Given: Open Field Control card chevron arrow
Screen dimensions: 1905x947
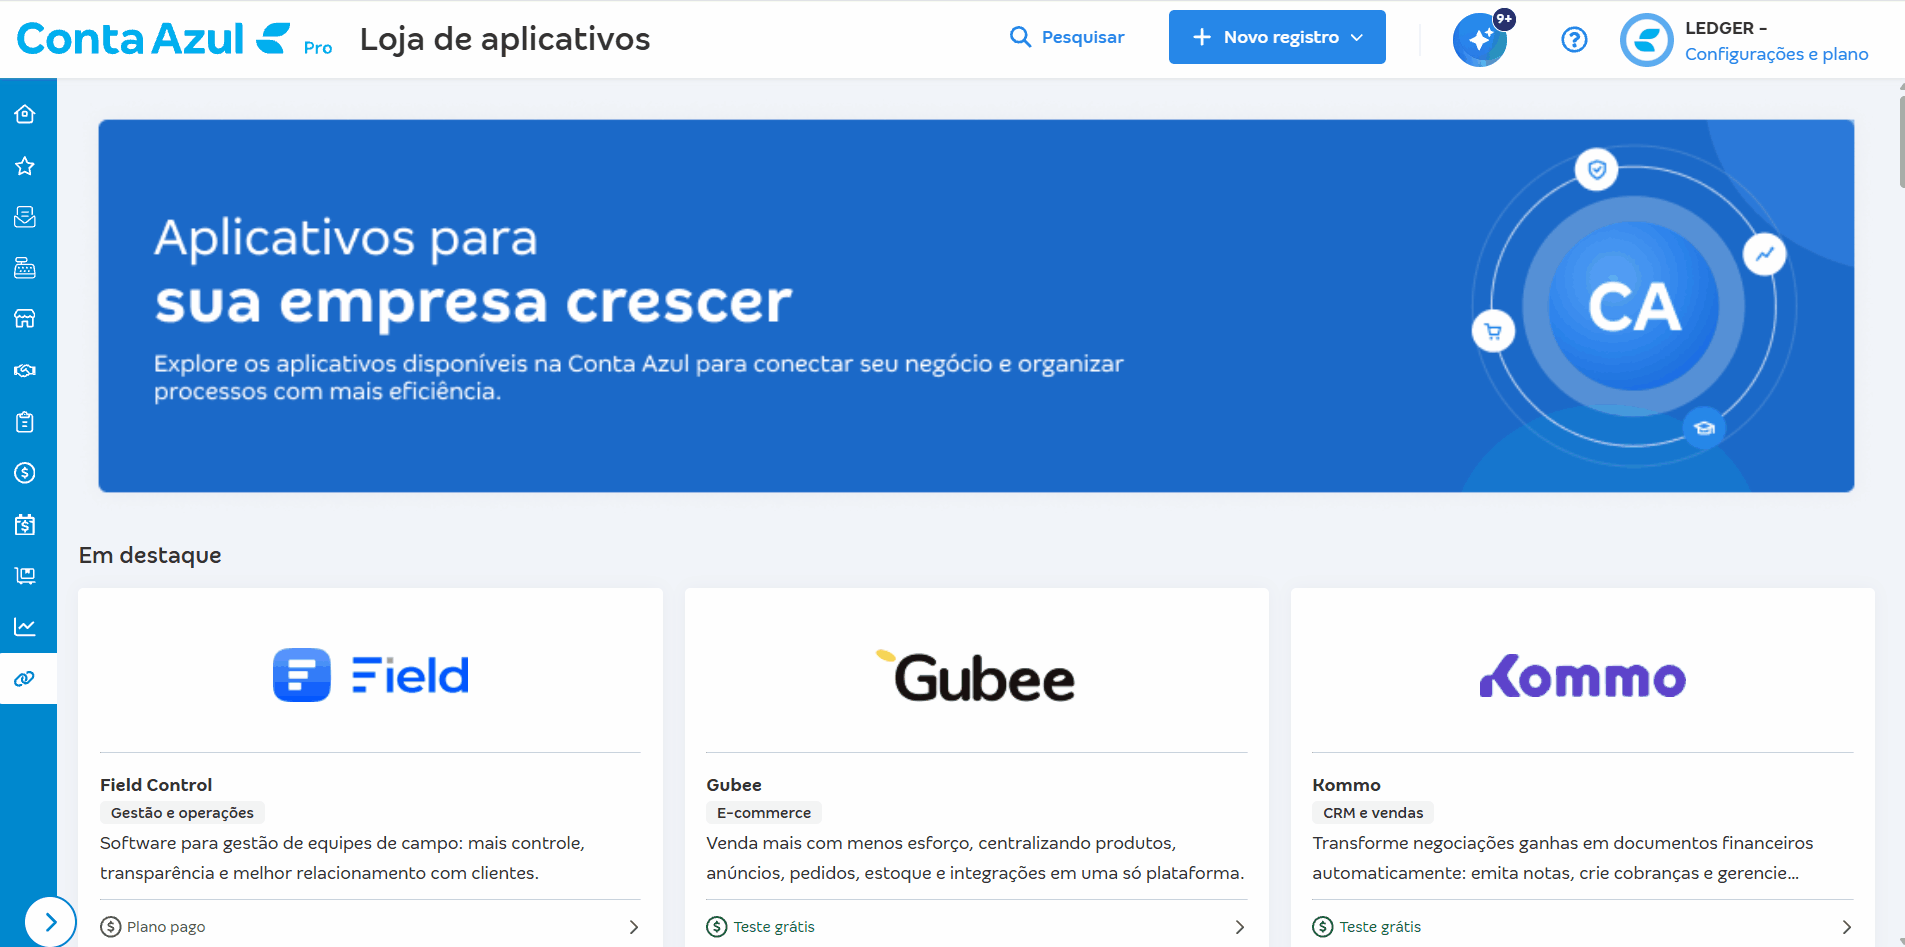Looking at the screenshot, I should [x=633, y=927].
